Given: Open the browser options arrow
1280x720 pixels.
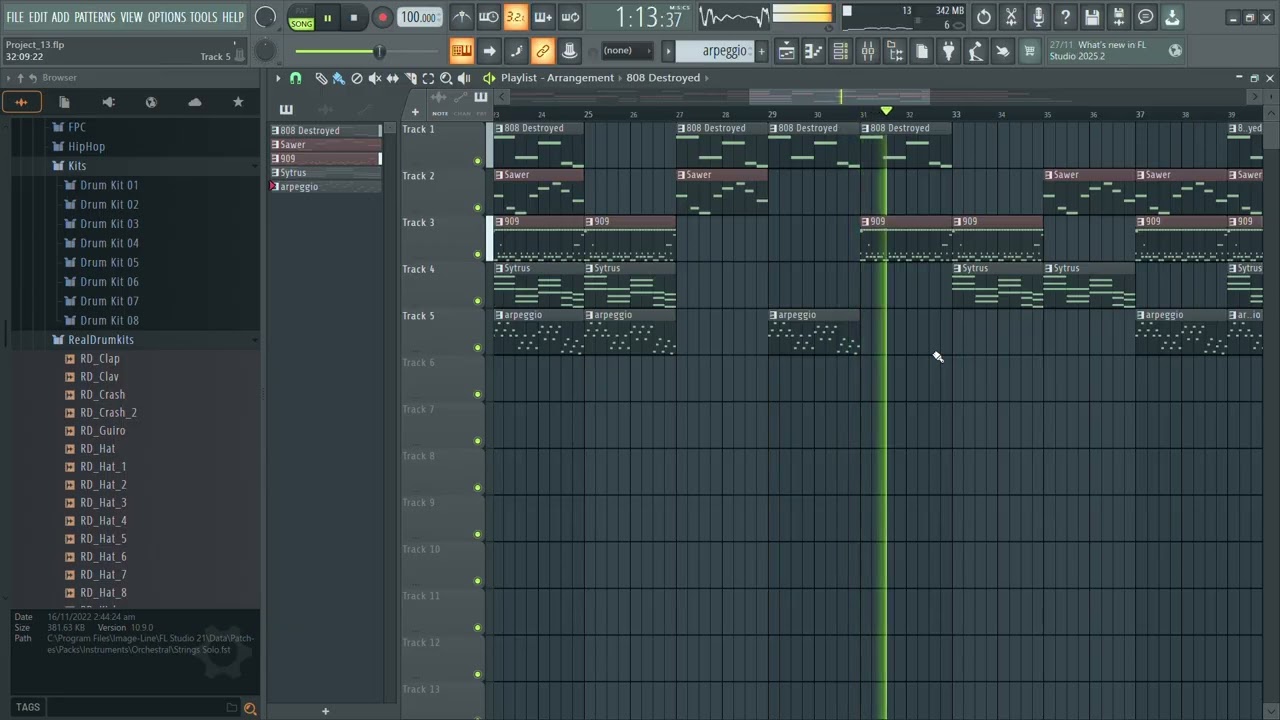Looking at the screenshot, I should (9, 78).
